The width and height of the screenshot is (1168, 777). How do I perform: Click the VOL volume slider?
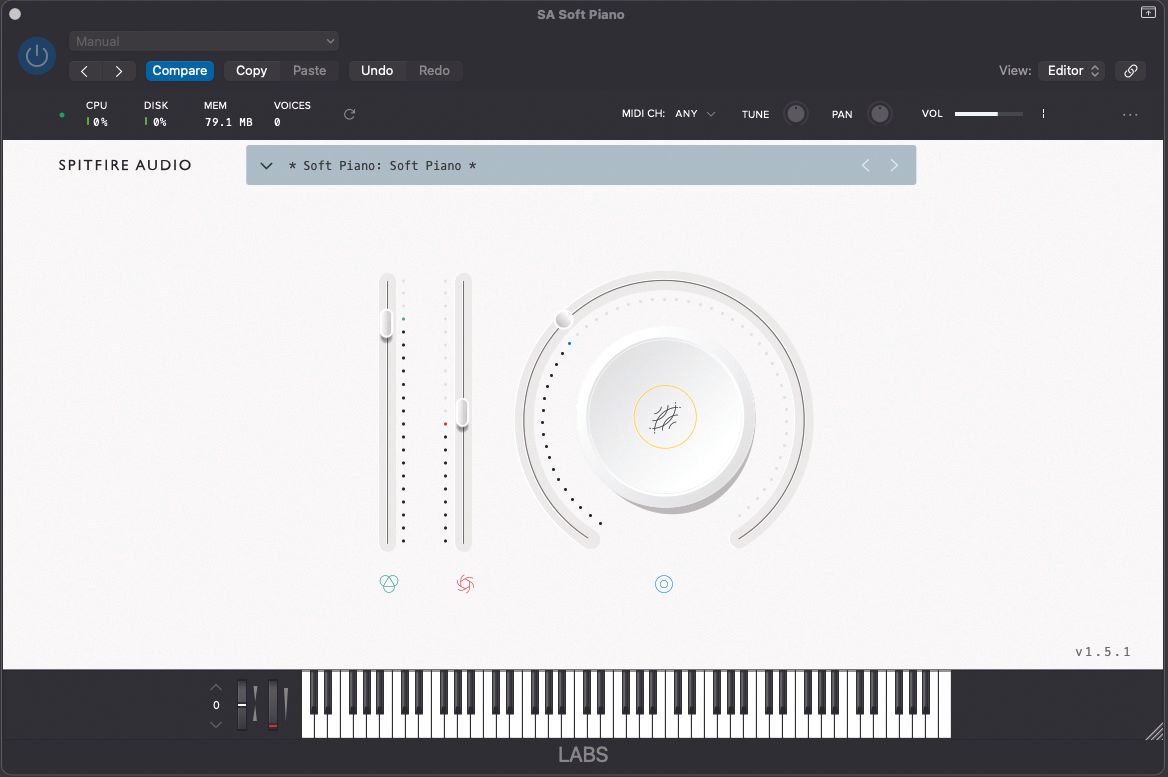pyautogui.click(x=988, y=113)
